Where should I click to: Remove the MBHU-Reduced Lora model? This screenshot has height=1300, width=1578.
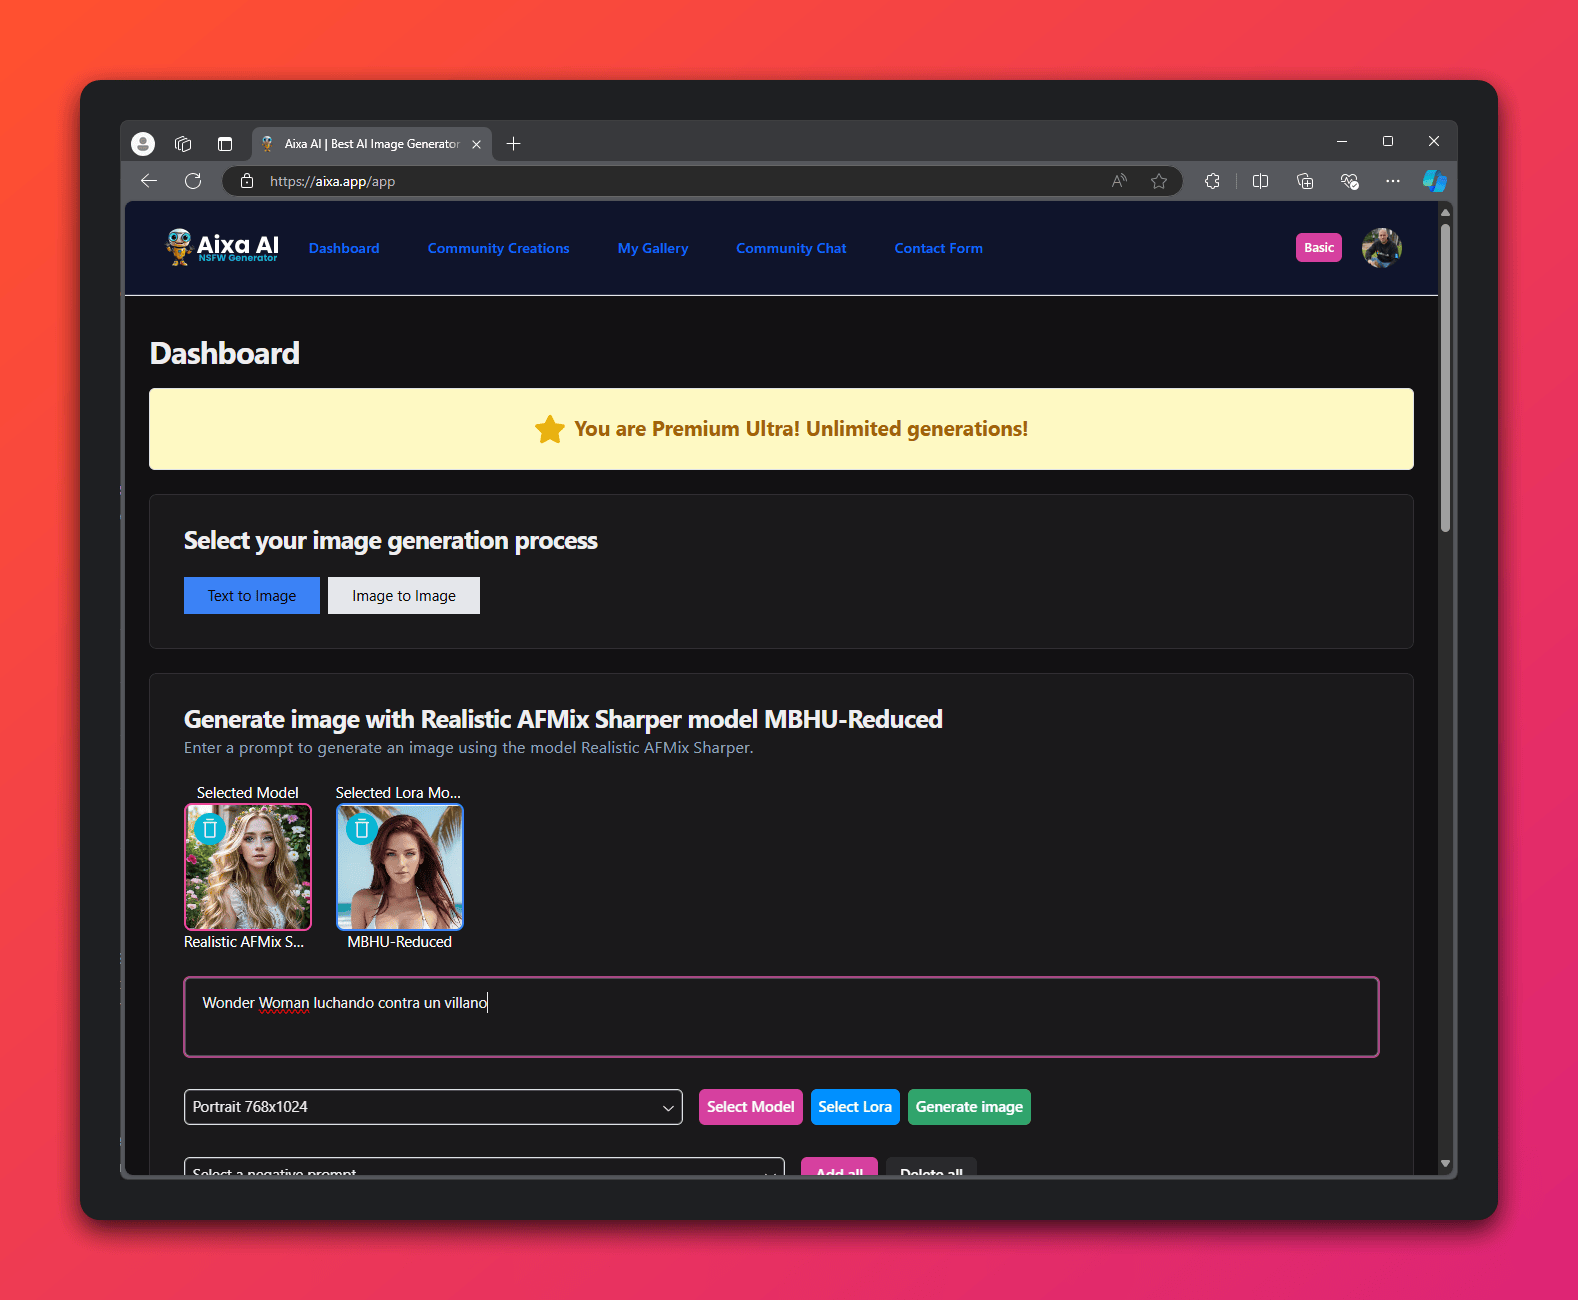click(362, 829)
